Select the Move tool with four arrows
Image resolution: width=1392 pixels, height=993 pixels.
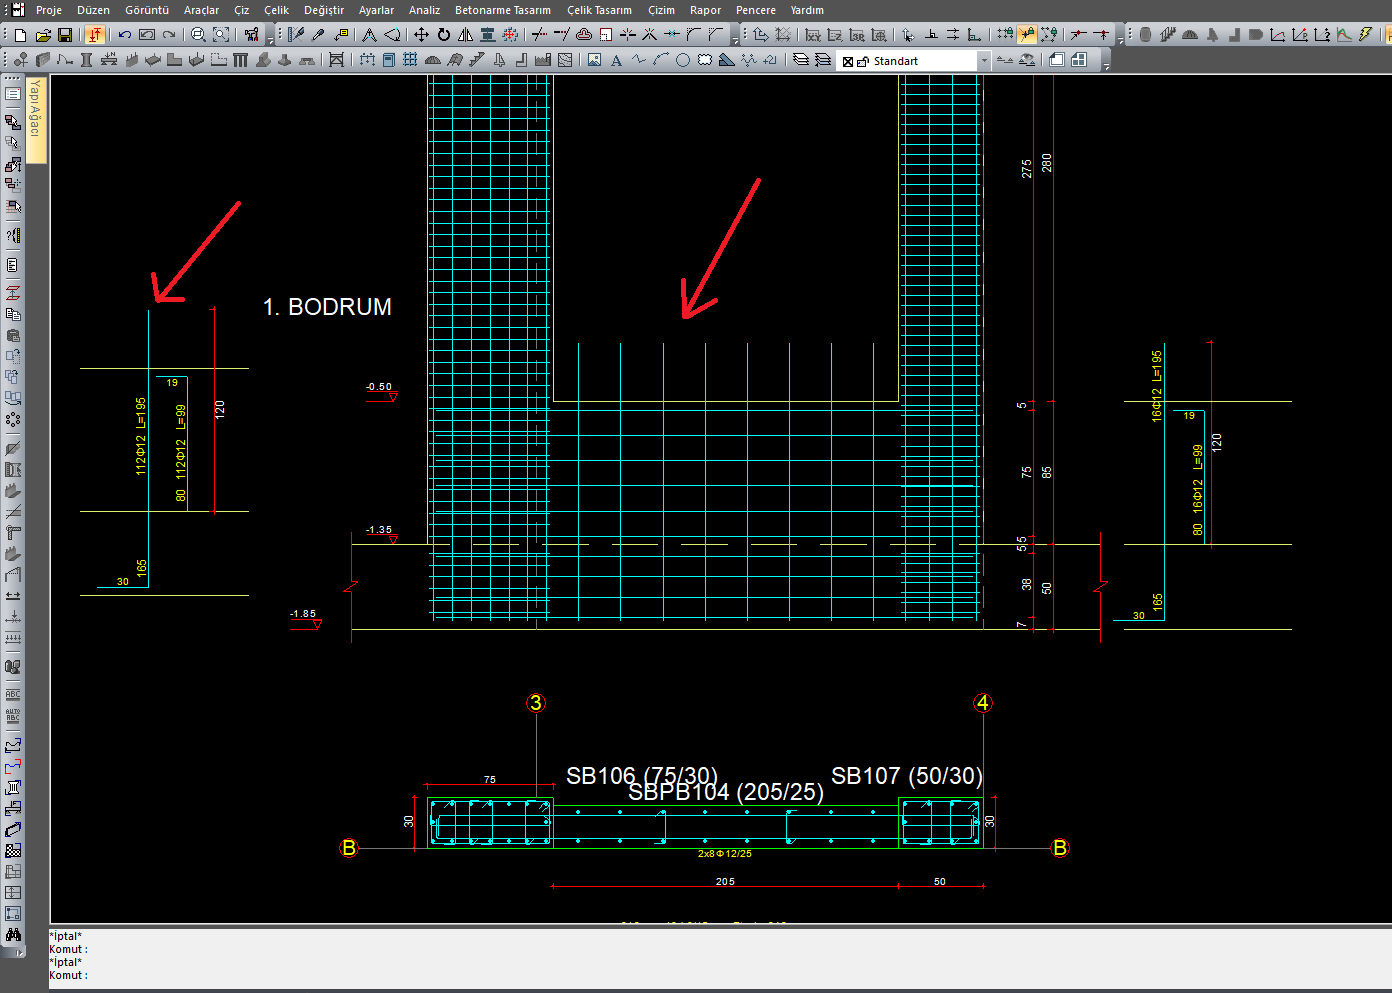pyautogui.click(x=421, y=35)
